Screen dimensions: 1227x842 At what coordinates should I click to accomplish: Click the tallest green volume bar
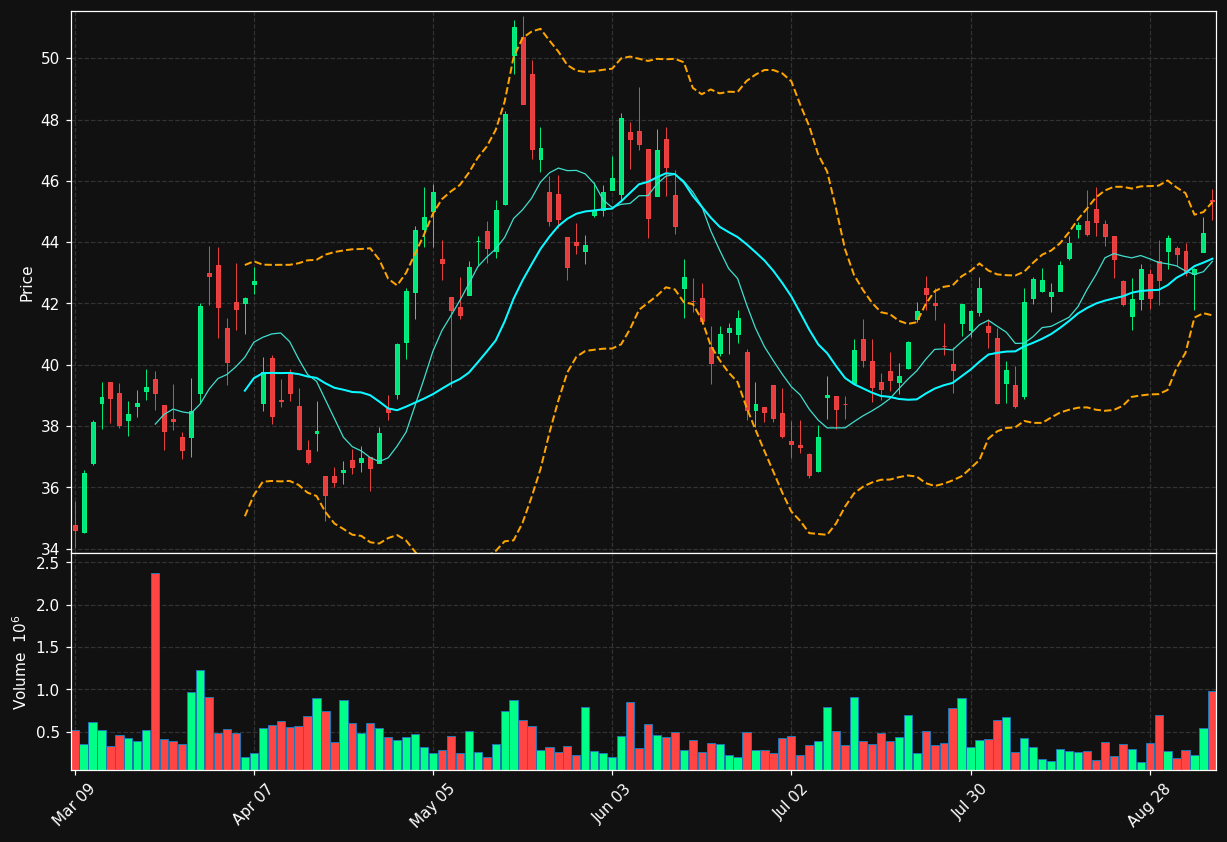pyautogui.click(x=200, y=720)
